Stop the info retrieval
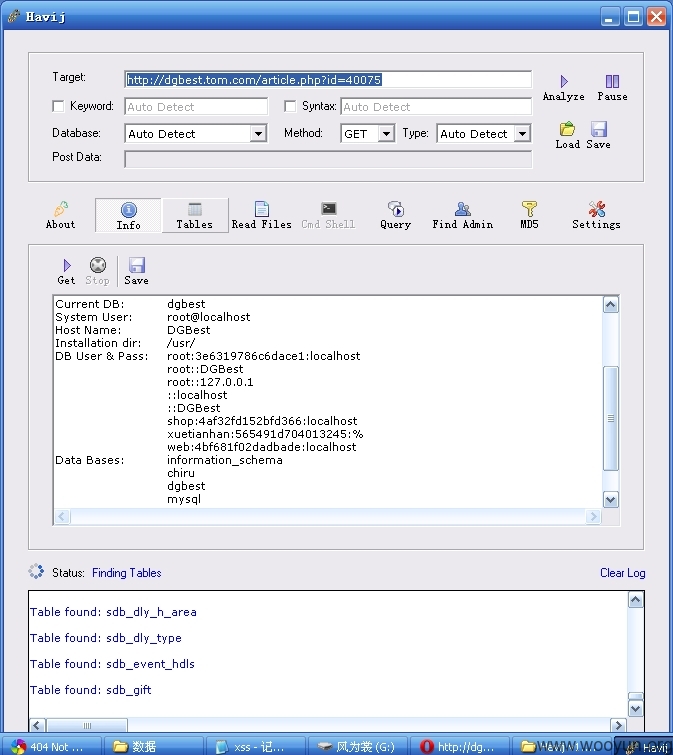The height and width of the screenshot is (755, 673). (98, 271)
